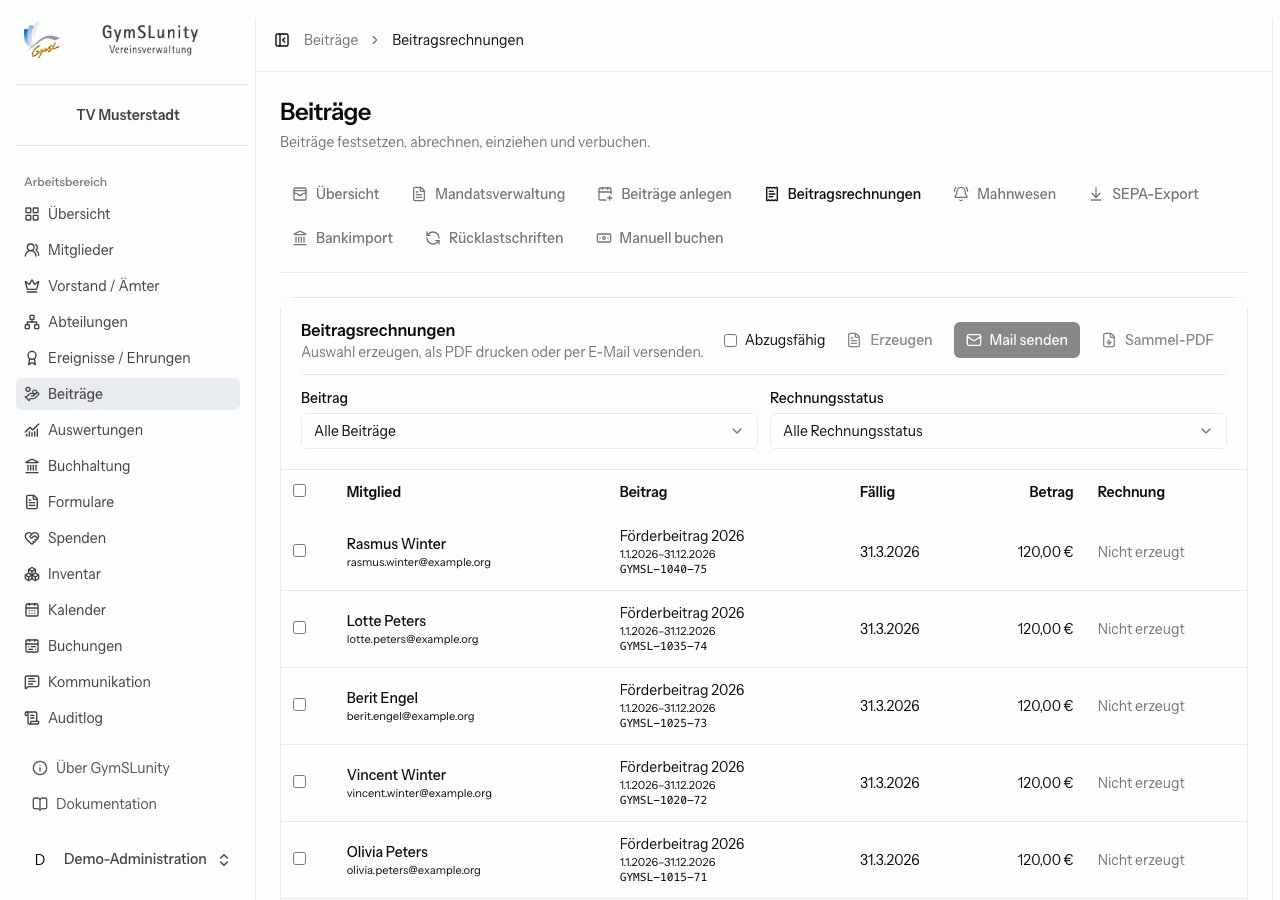
Task: Click the Über GymSLunity info icon
Action: (x=40, y=768)
